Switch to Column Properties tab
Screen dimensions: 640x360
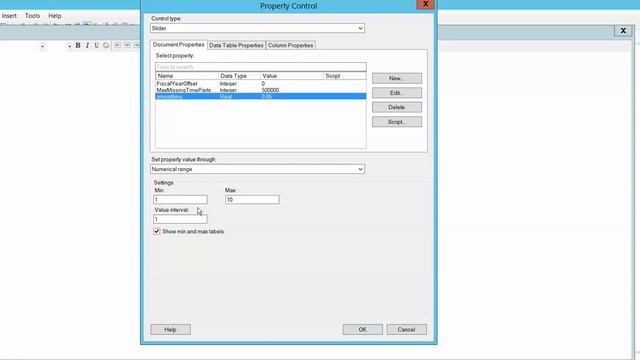291,45
